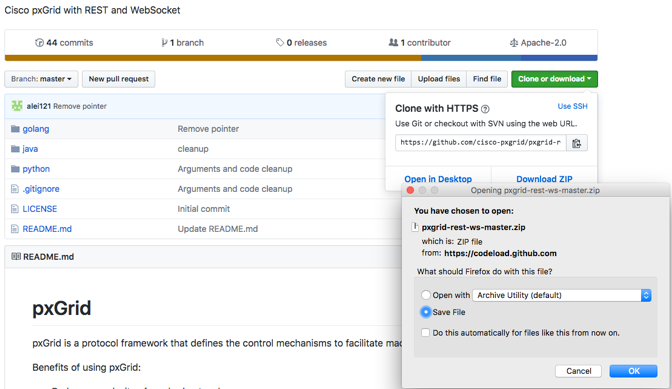Image resolution: width=672 pixels, height=389 pixels.
Task: Click the .gitignore file icon
Action: (15, 189)
